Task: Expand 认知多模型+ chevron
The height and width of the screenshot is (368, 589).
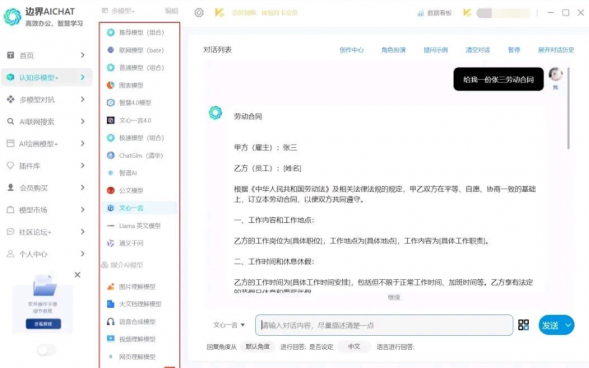Action: 83,77
